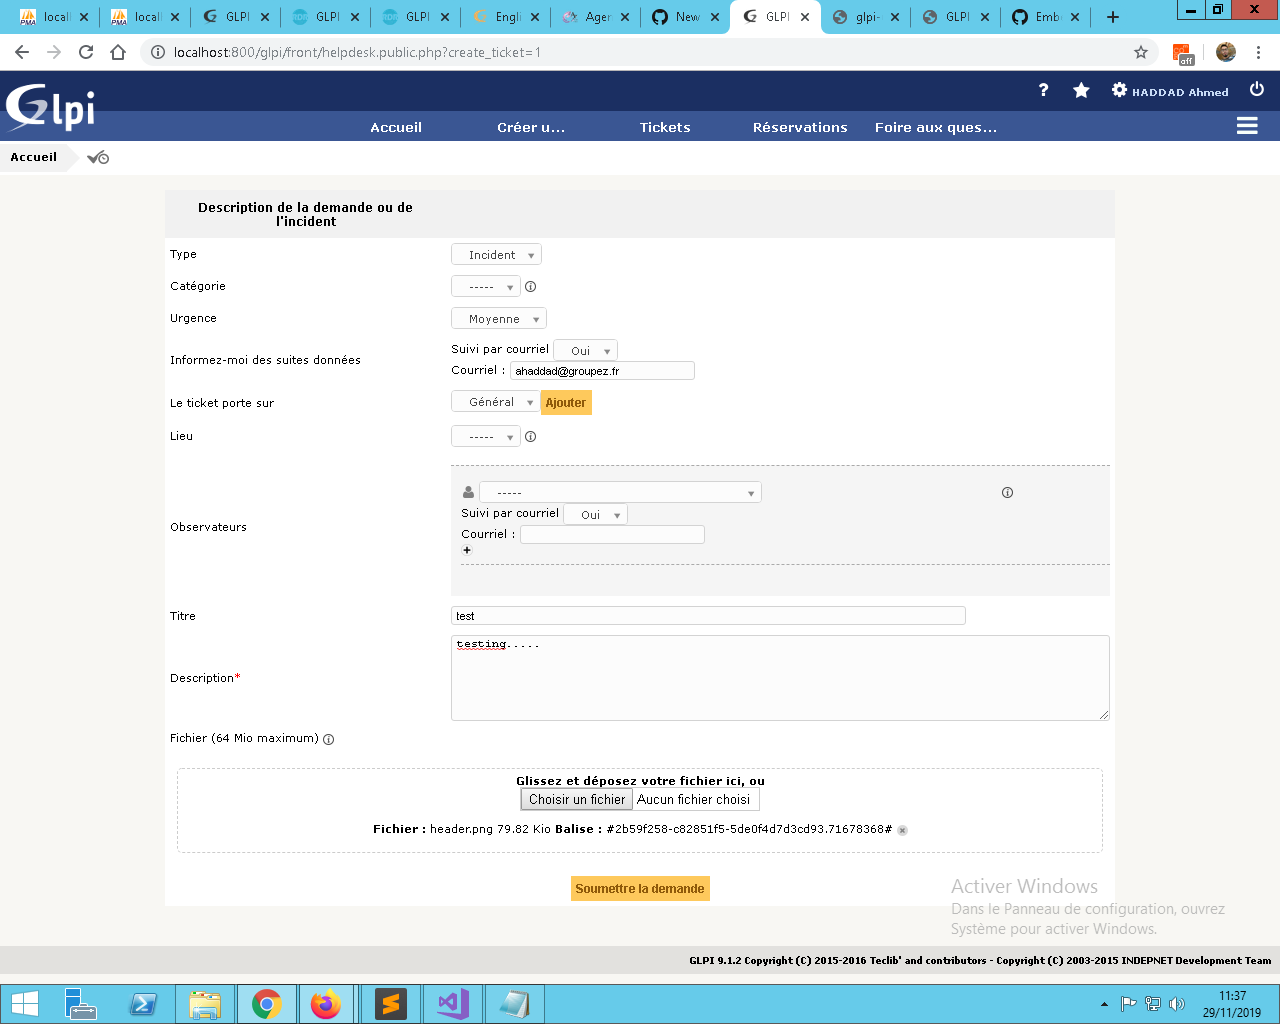Click the info icon in Observateurs section
Screen dimensions: 1280x1024
pos(1007,493)
